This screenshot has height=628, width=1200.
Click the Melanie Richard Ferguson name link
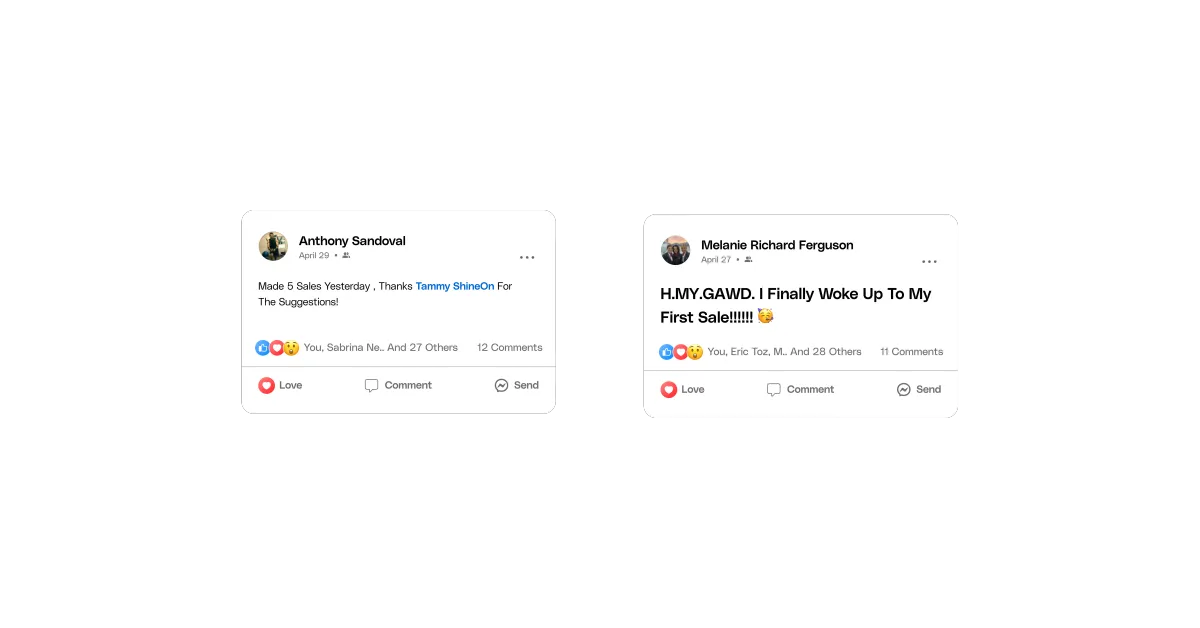[x=777, y=245]
